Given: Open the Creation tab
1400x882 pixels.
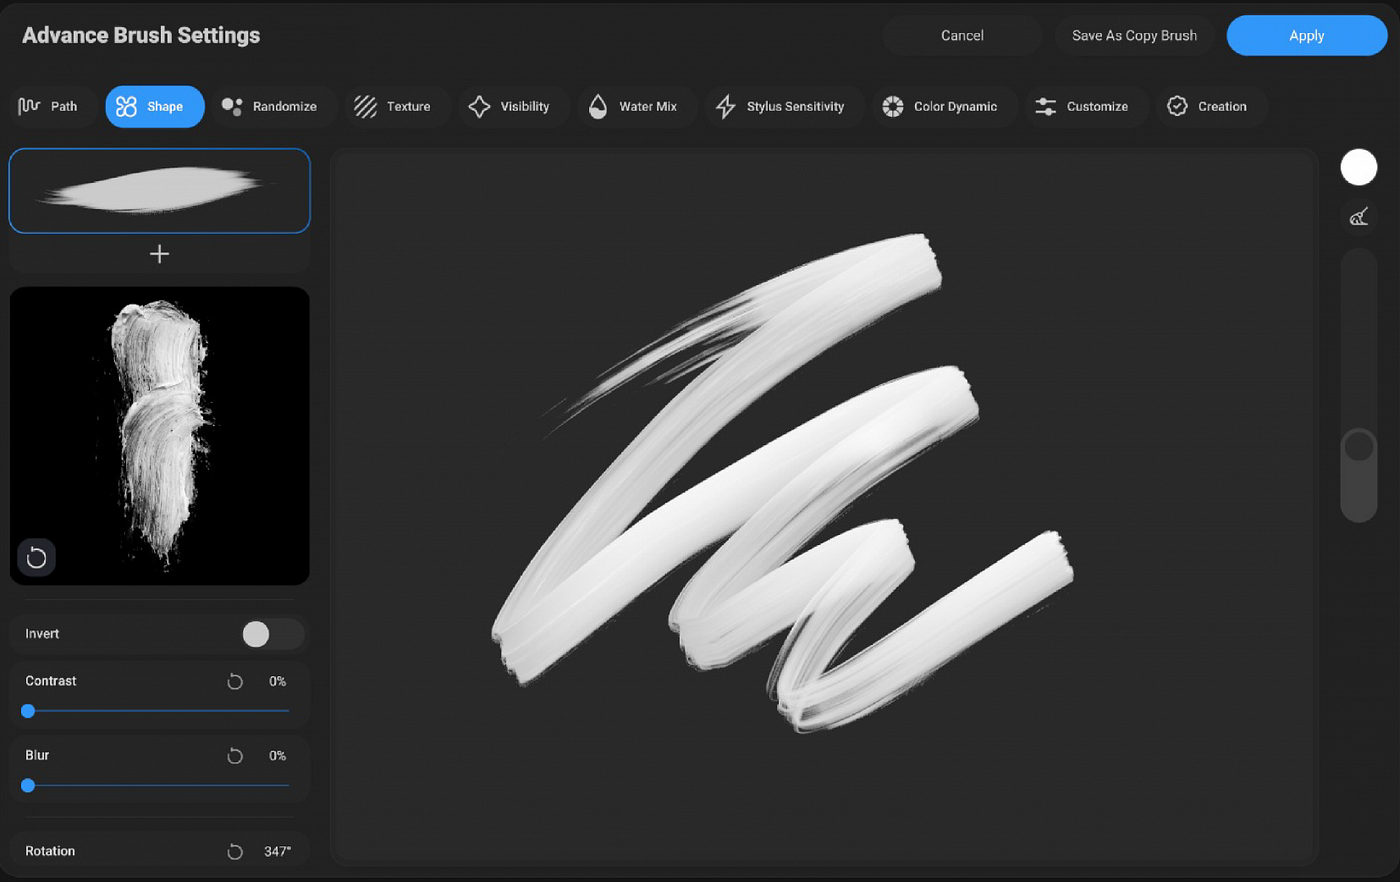Looking at the screenshot, I should [x=1210, y=106].
